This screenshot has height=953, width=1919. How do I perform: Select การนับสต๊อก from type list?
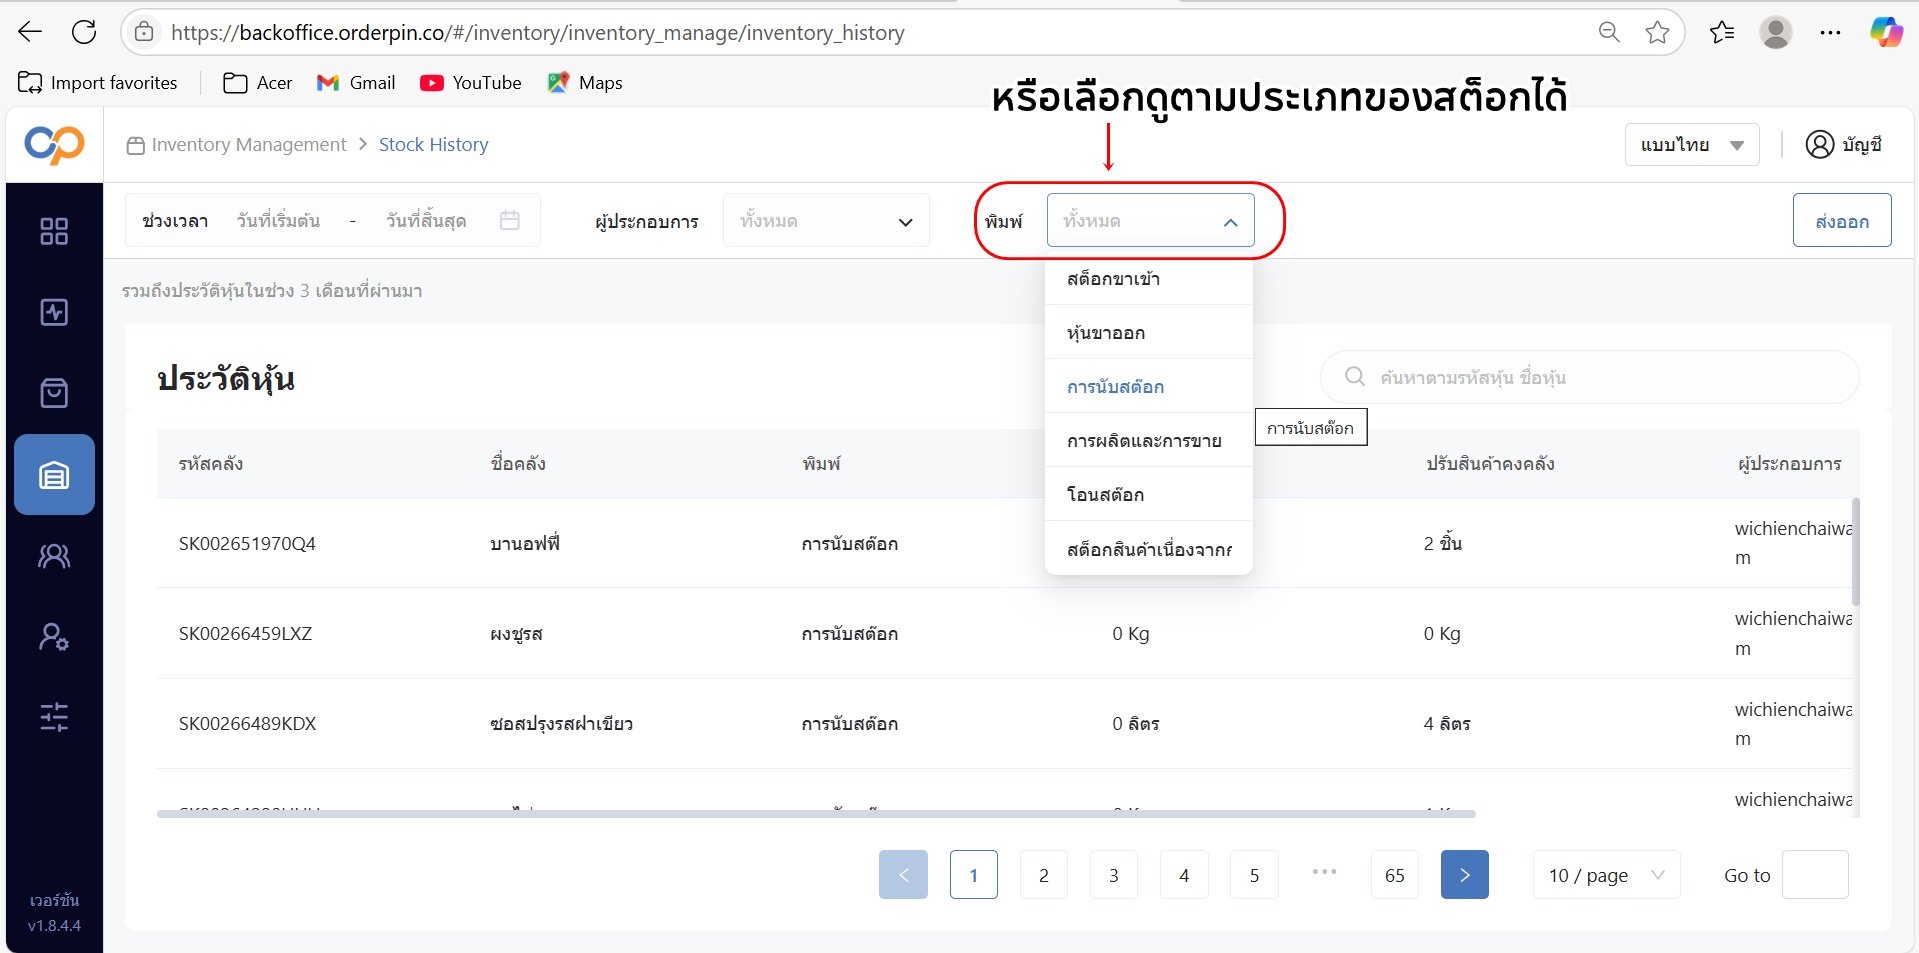point(1148,387)
